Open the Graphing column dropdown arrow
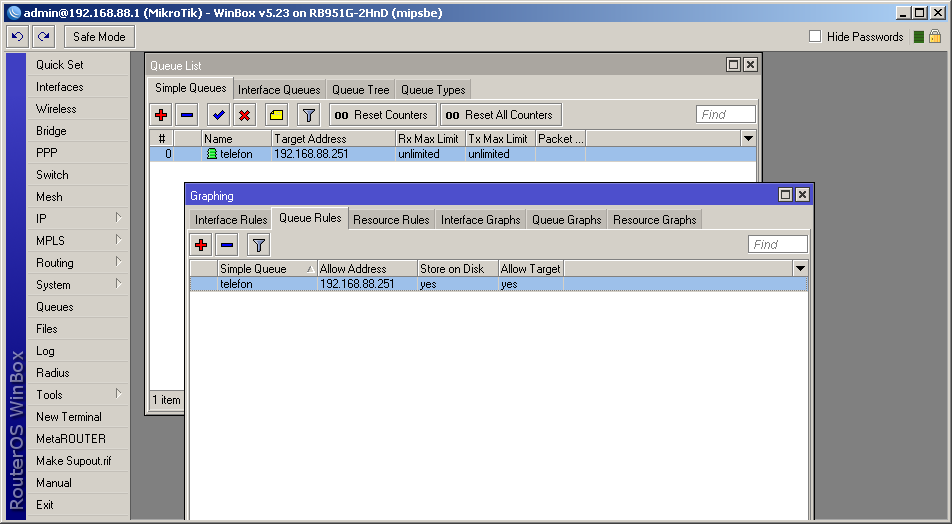Viewport: 952px width, 524px height. (800, 268)
